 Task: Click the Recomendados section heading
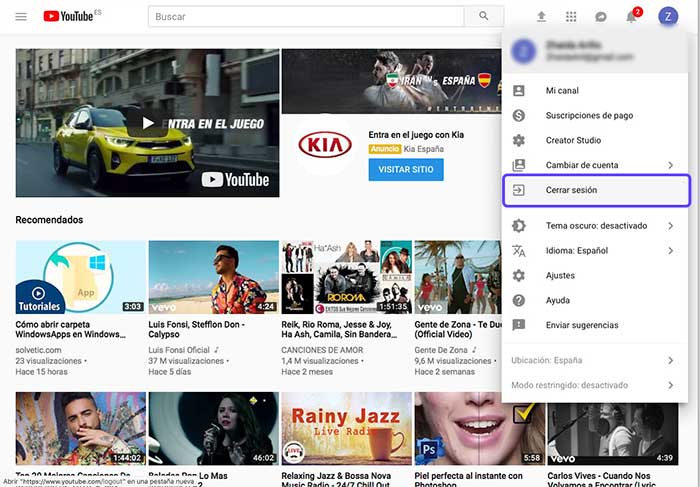[49, 220]
